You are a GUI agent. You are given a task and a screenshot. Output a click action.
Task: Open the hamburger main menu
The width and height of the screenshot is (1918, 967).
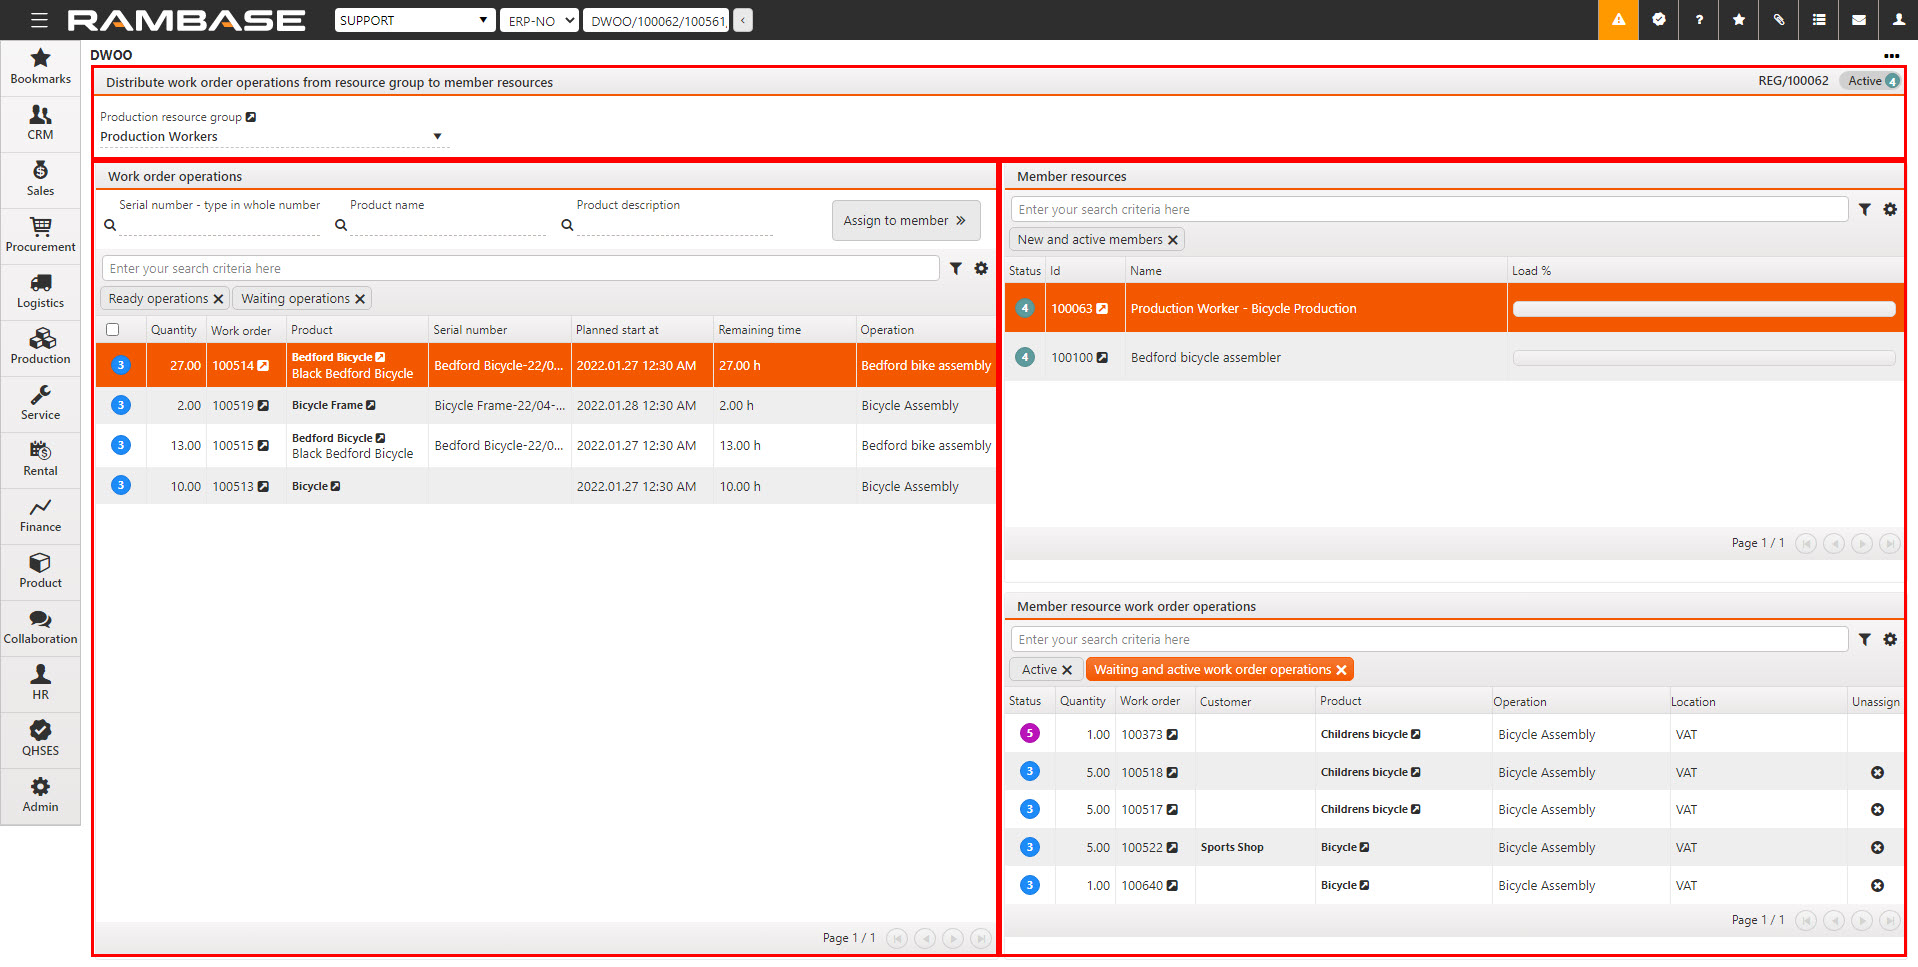(39, 20)
